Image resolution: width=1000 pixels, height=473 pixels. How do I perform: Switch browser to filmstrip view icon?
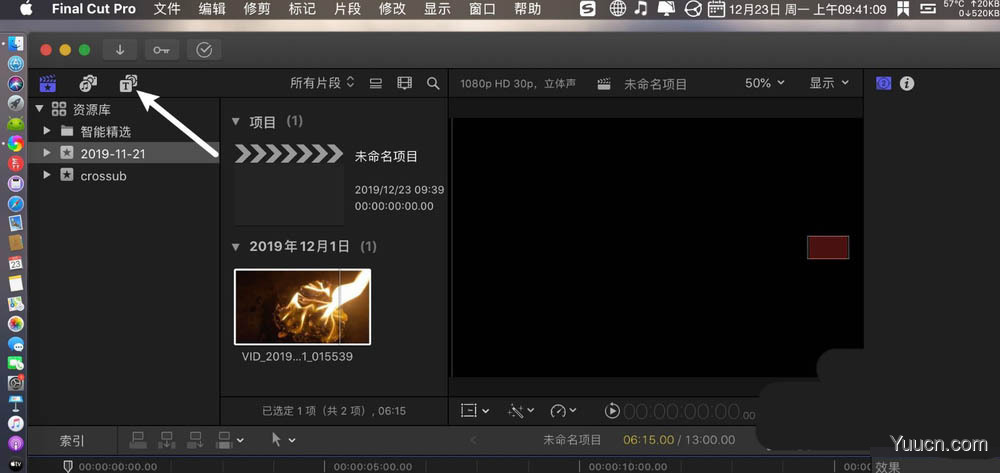pyautogui.click(x=404, y=84)
